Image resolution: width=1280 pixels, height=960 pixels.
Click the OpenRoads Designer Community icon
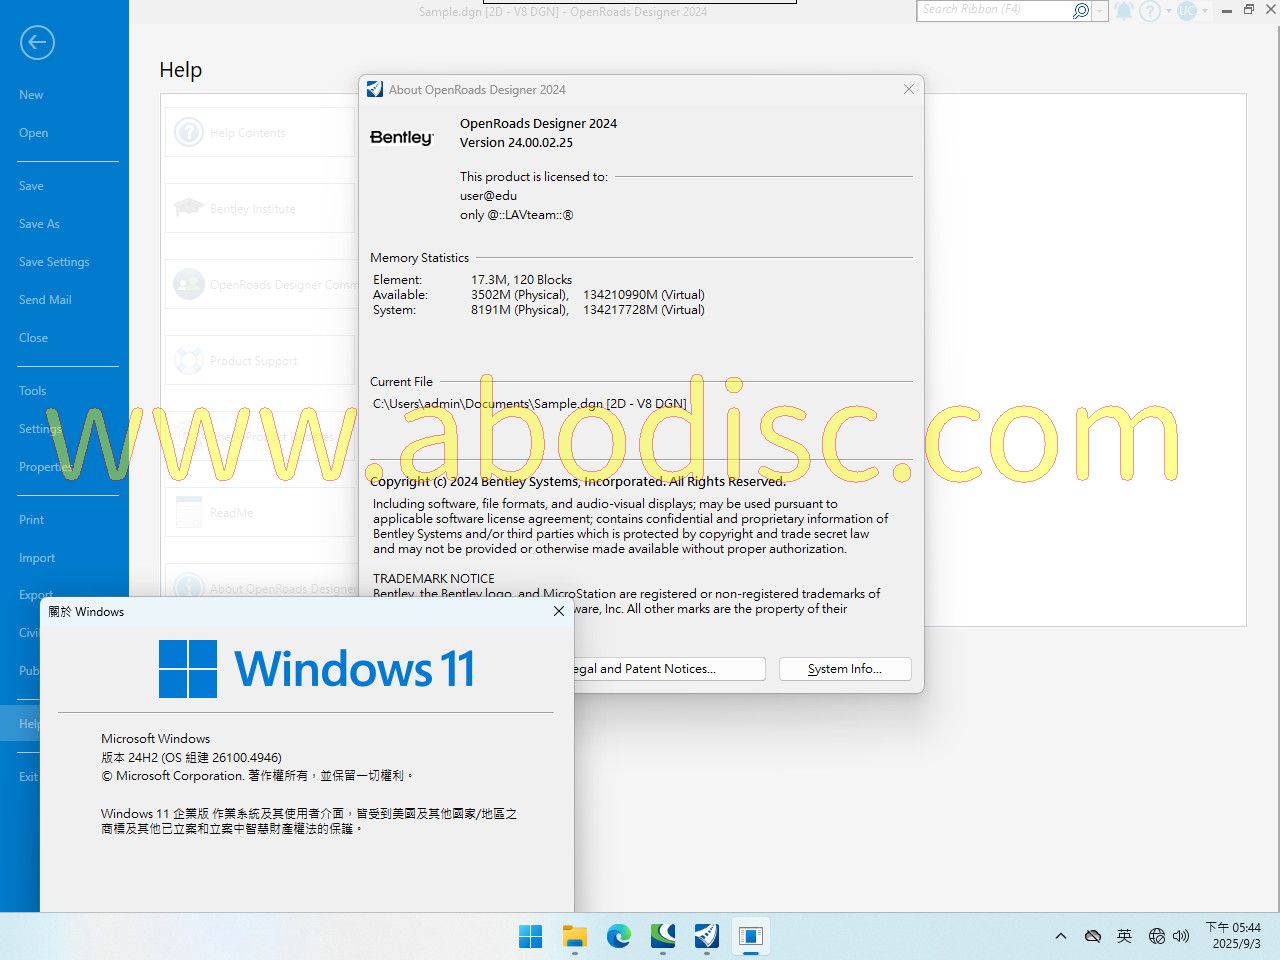[x=189, y=284]
